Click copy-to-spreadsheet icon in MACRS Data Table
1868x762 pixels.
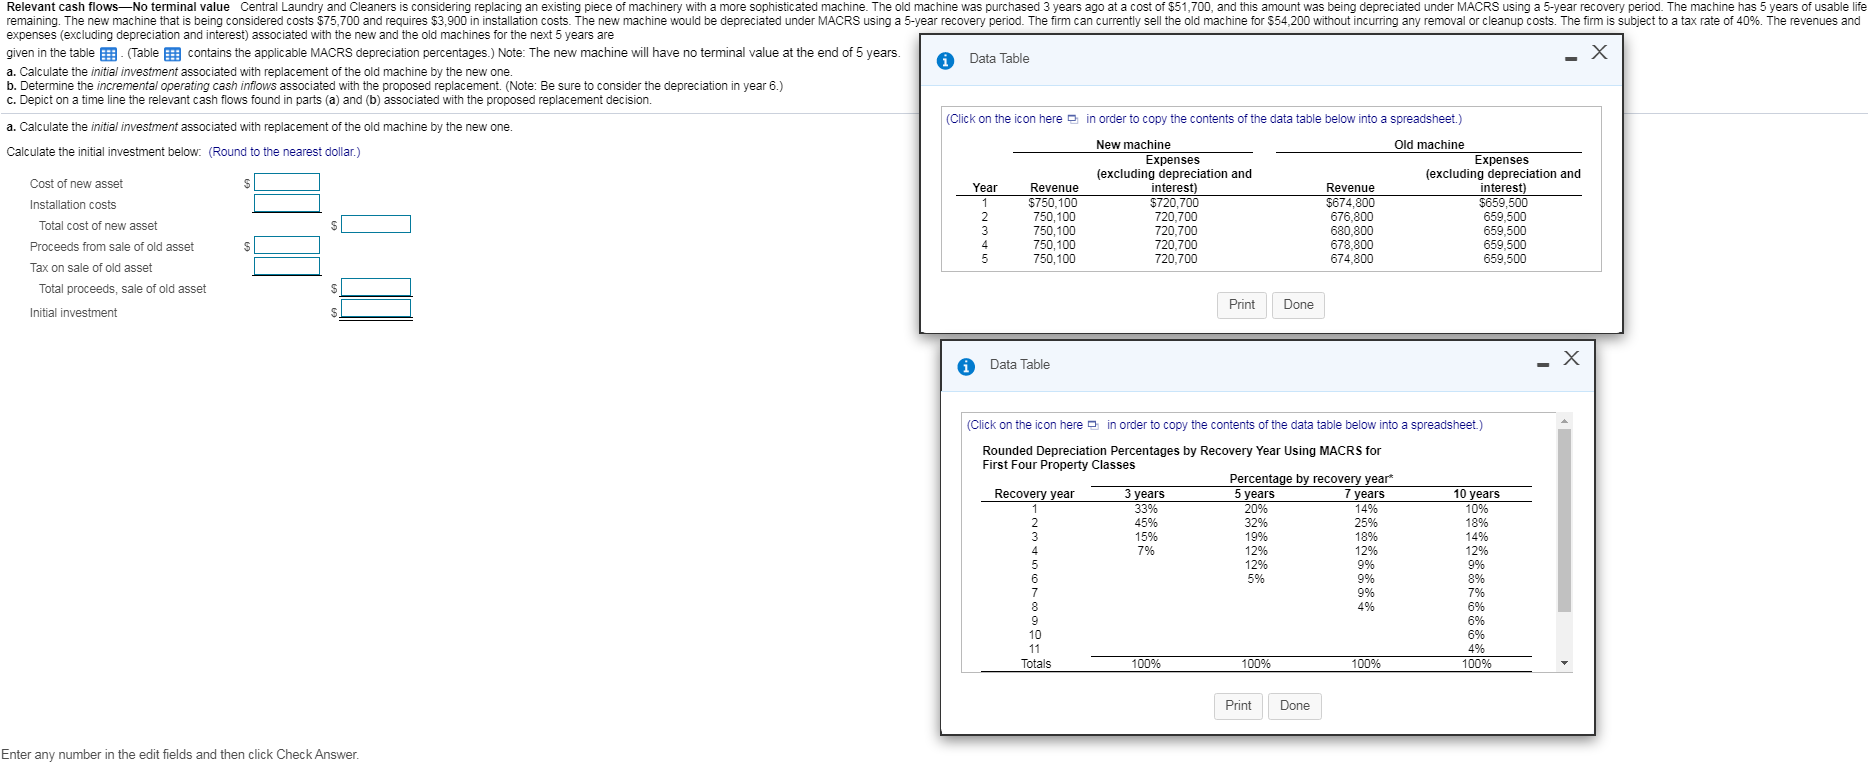coord(1093,425)
